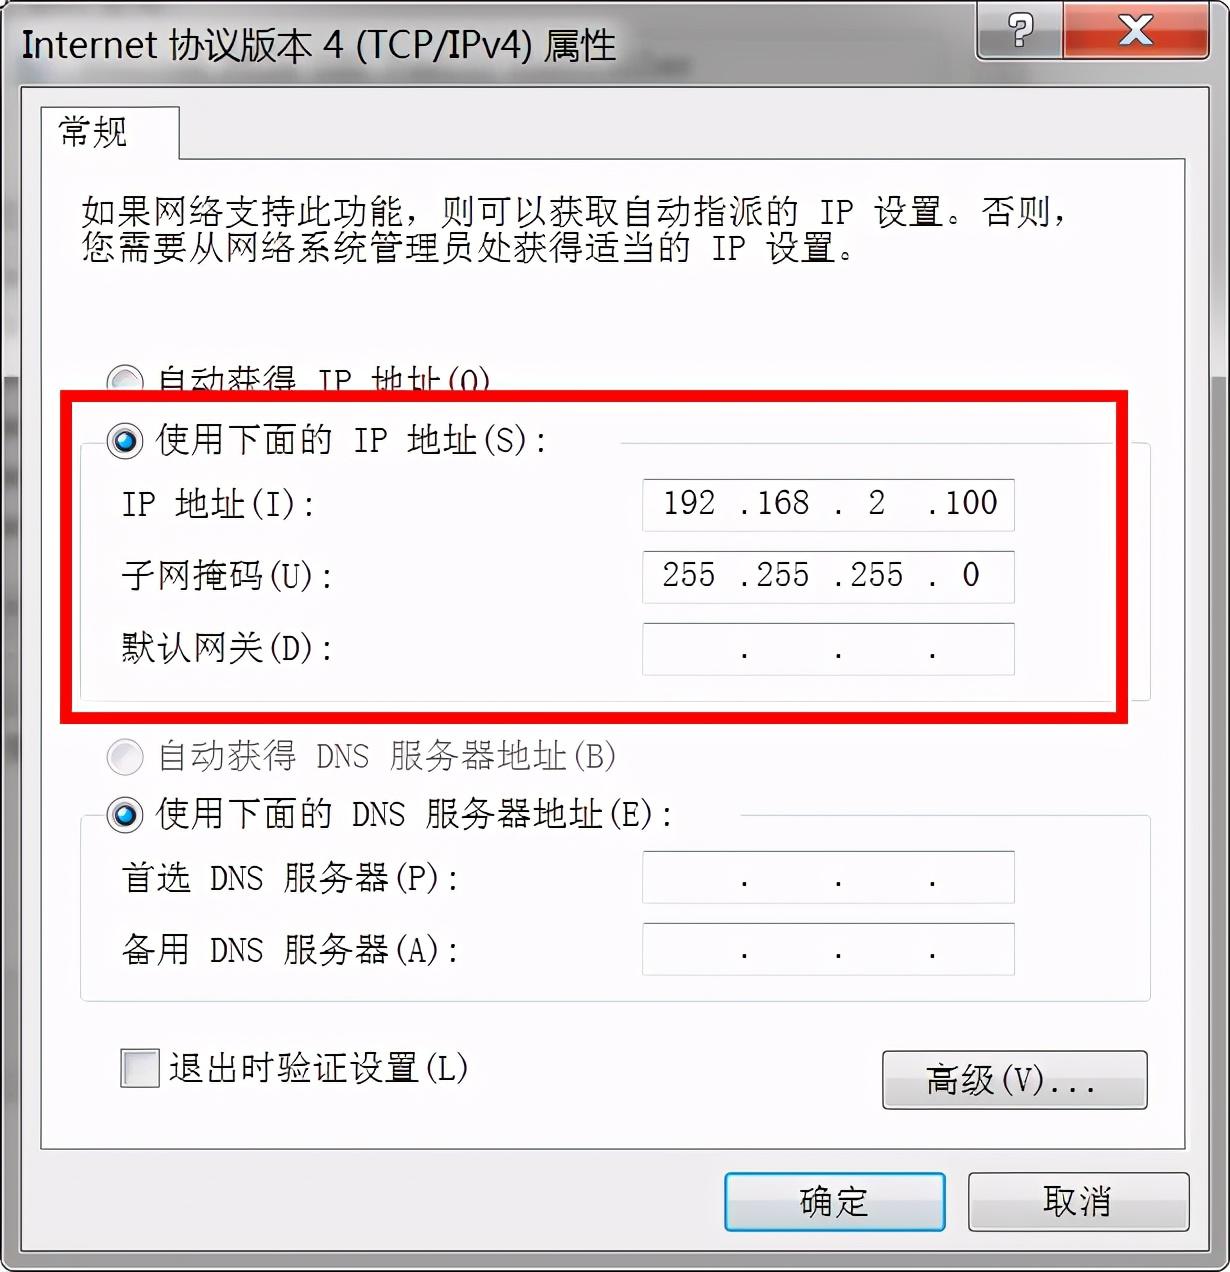1230x1272 pixels.
Task: Click the empty 默认网关 field
Action: [828, 649]
